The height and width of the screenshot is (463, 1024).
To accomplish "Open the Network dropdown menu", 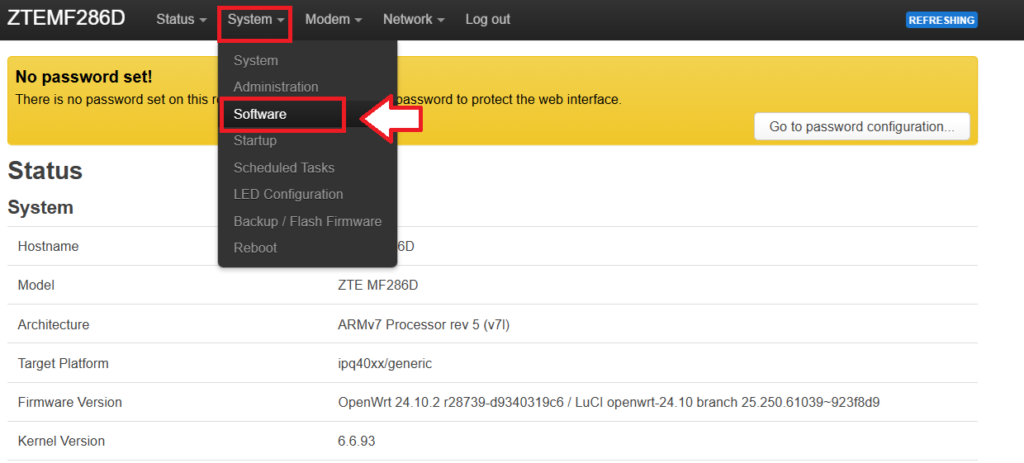I will click(414, 20).
